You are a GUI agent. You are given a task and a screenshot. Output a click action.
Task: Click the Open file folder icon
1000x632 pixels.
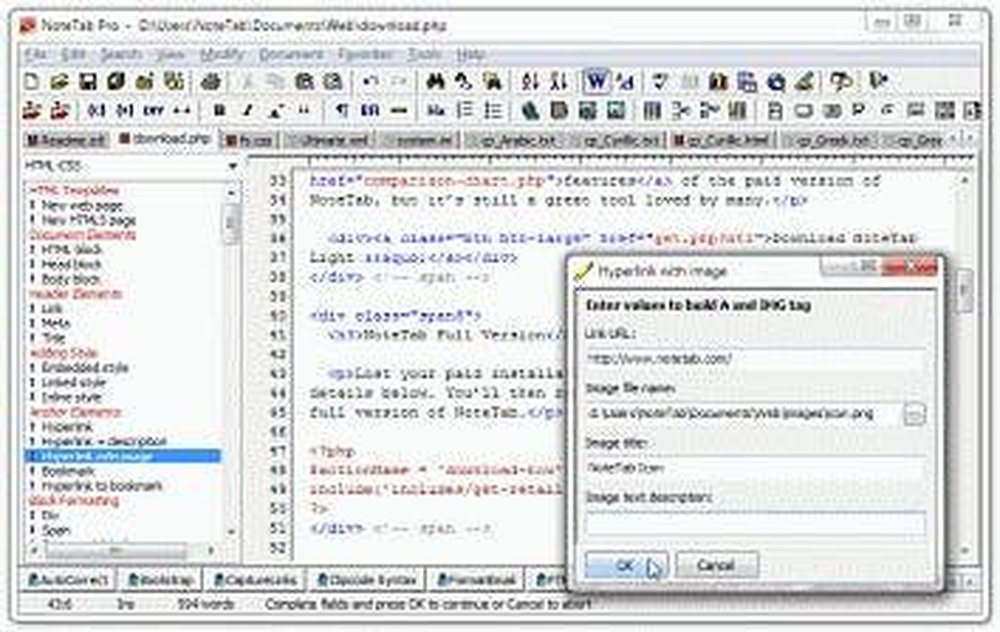(59, 82)
